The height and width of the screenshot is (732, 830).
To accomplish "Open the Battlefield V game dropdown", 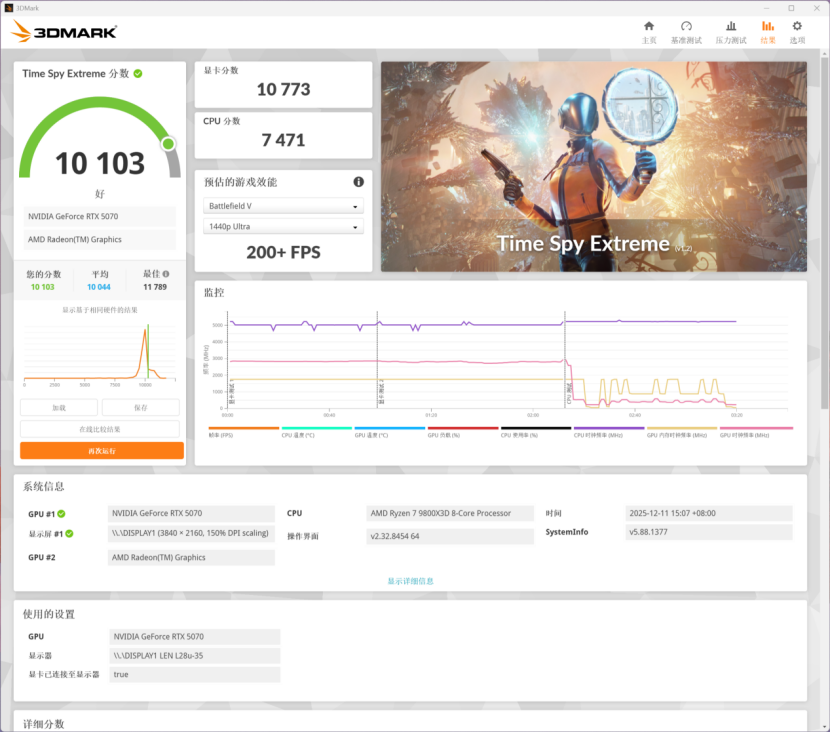I will 283,206.
